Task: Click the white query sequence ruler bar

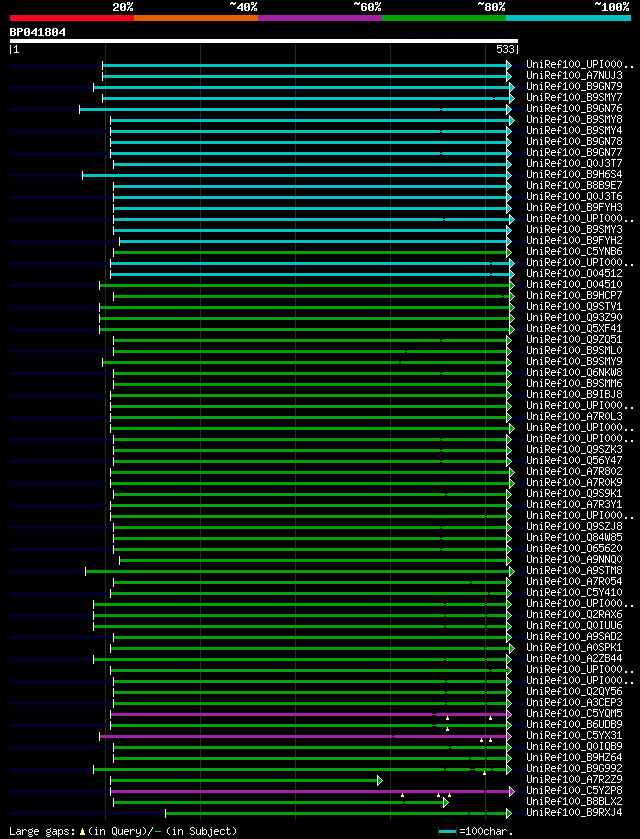Action: pyautogui.click(x=264, y=41)
